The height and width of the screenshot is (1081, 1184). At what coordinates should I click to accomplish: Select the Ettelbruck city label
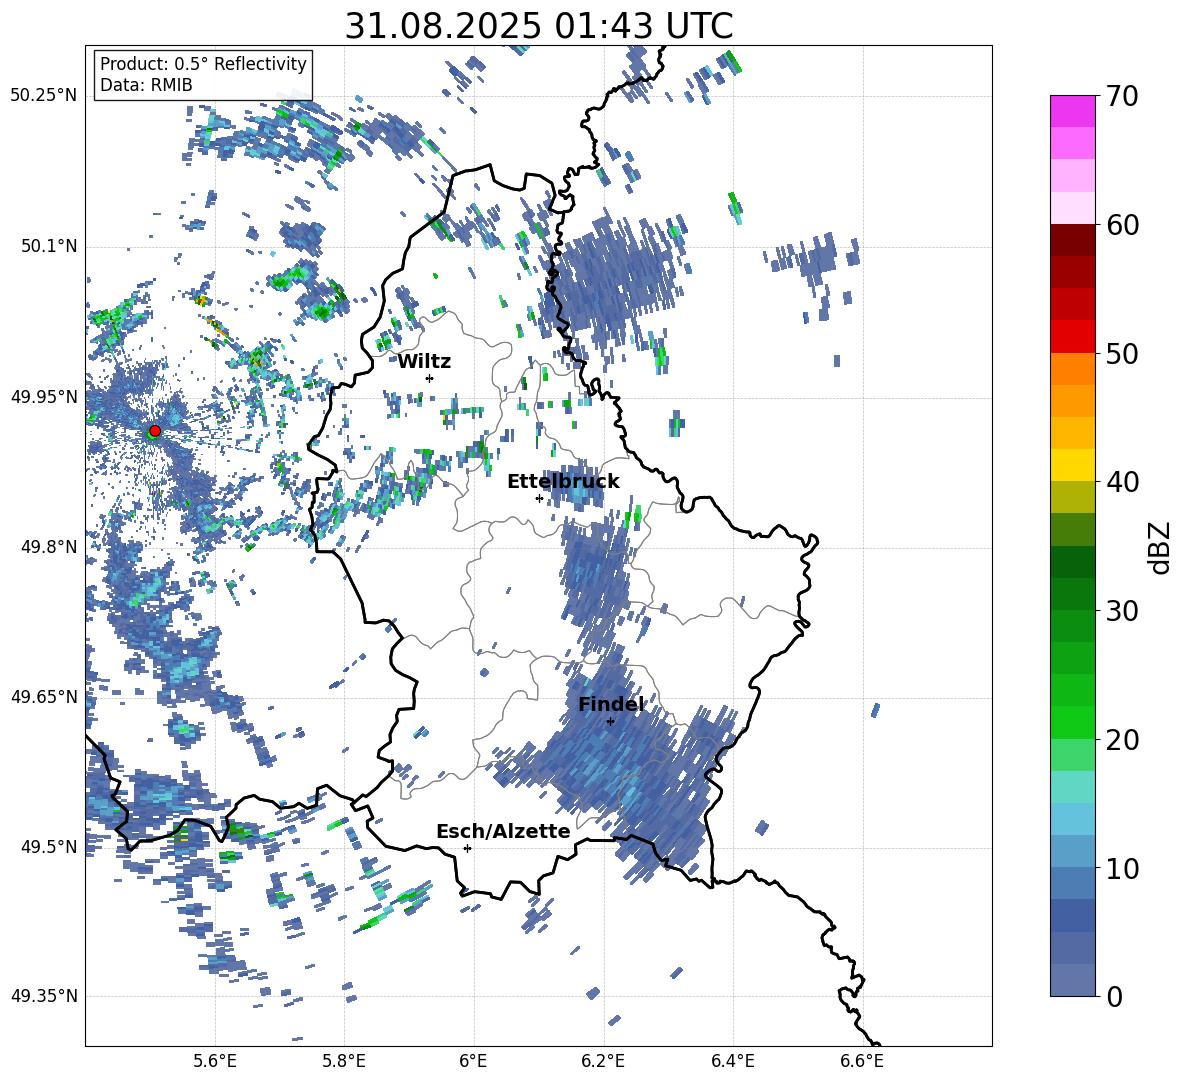(563, 482)
